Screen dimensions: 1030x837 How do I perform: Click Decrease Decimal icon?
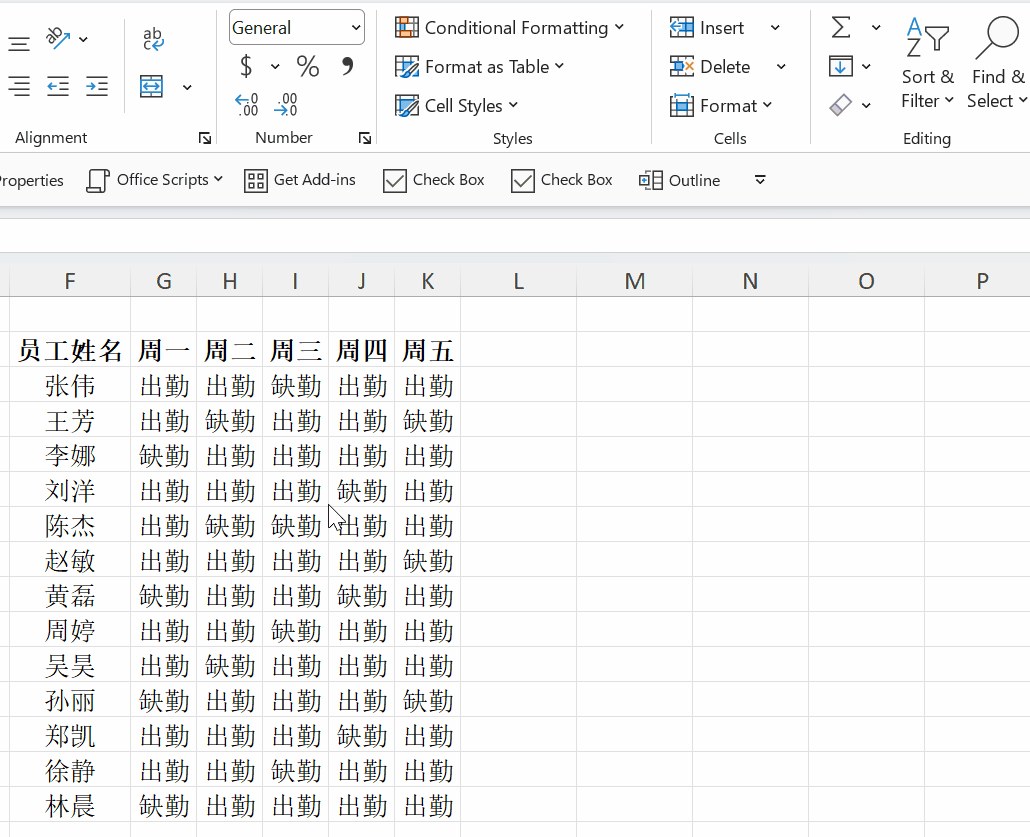tap(286, 104)
